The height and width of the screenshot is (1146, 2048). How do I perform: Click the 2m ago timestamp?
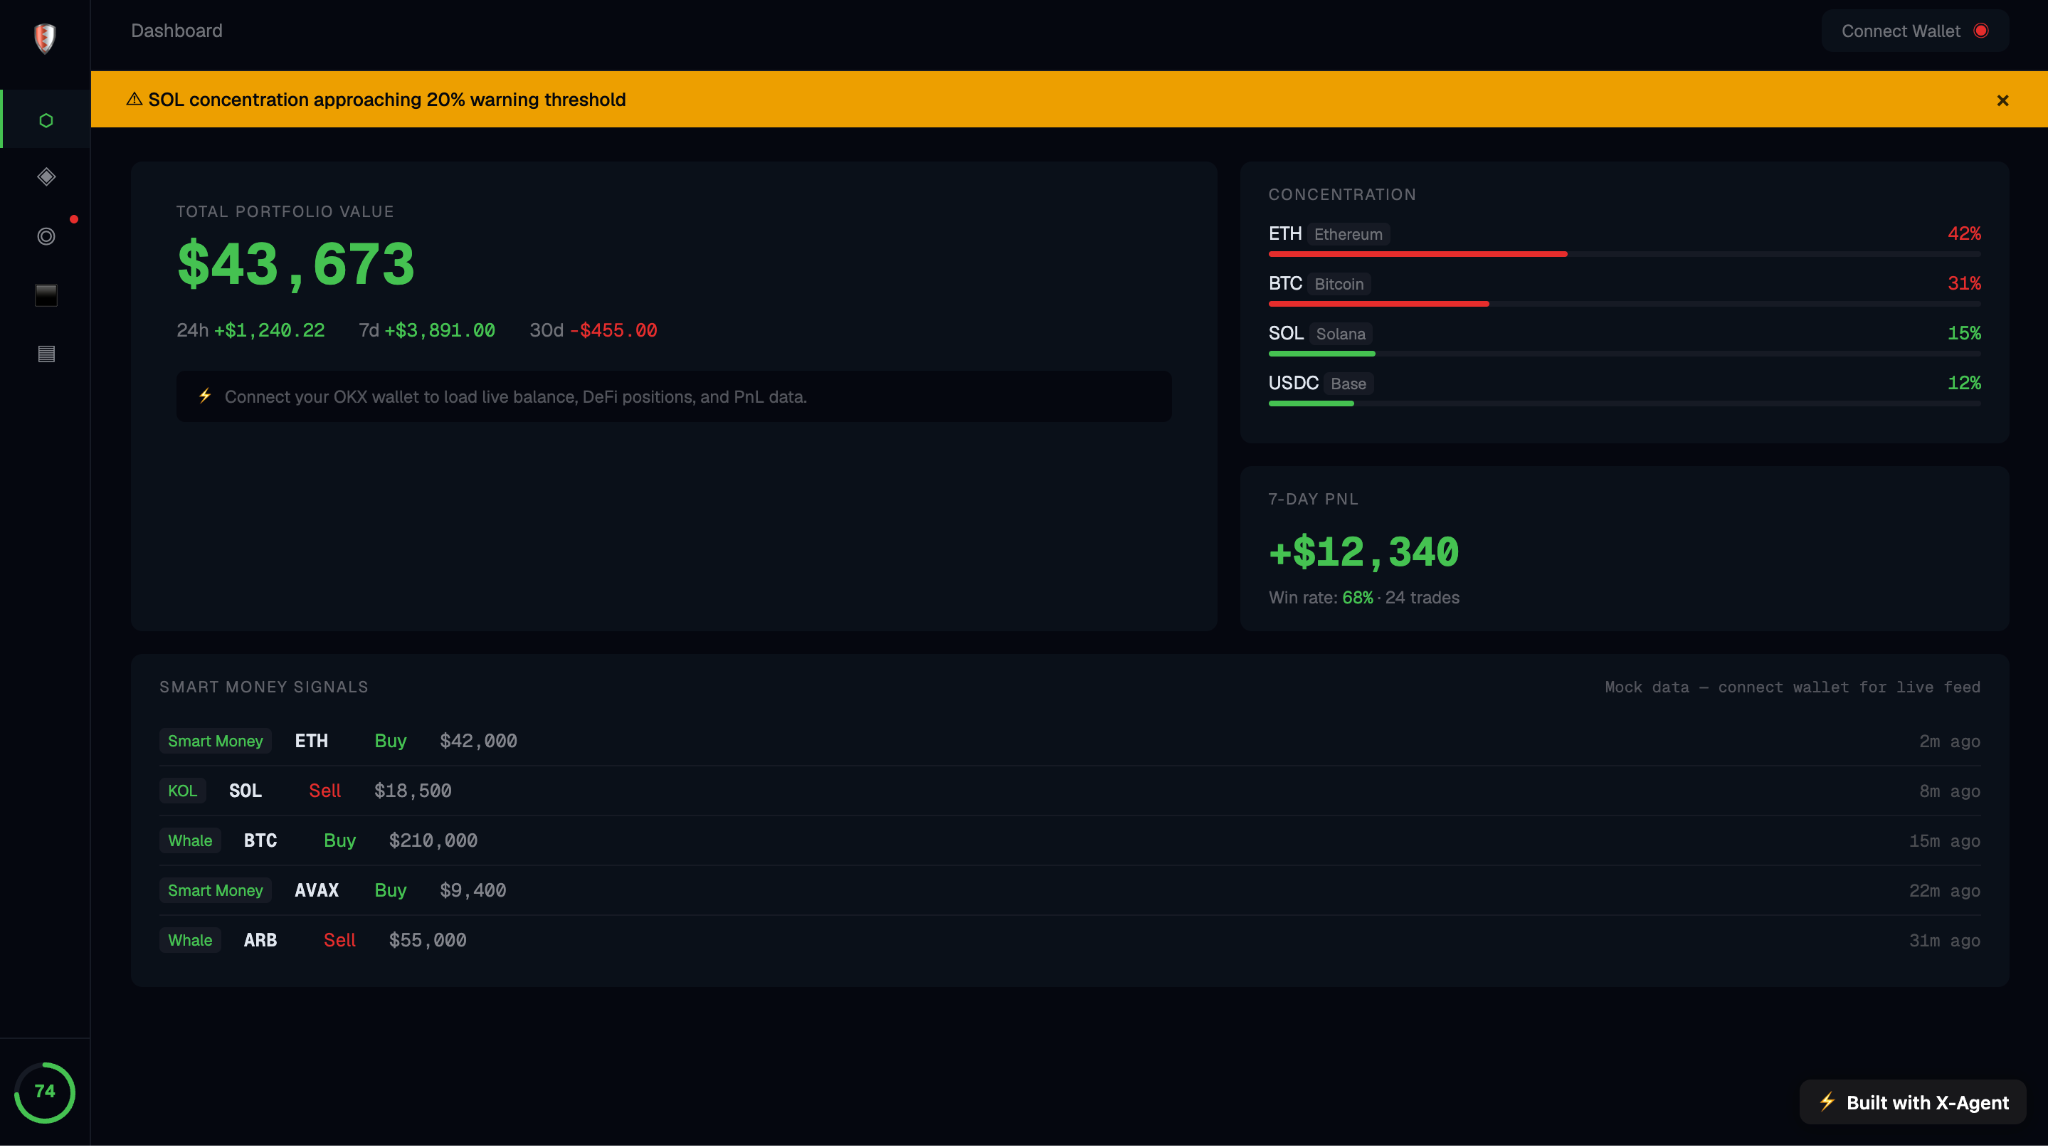click(1950, 742)
